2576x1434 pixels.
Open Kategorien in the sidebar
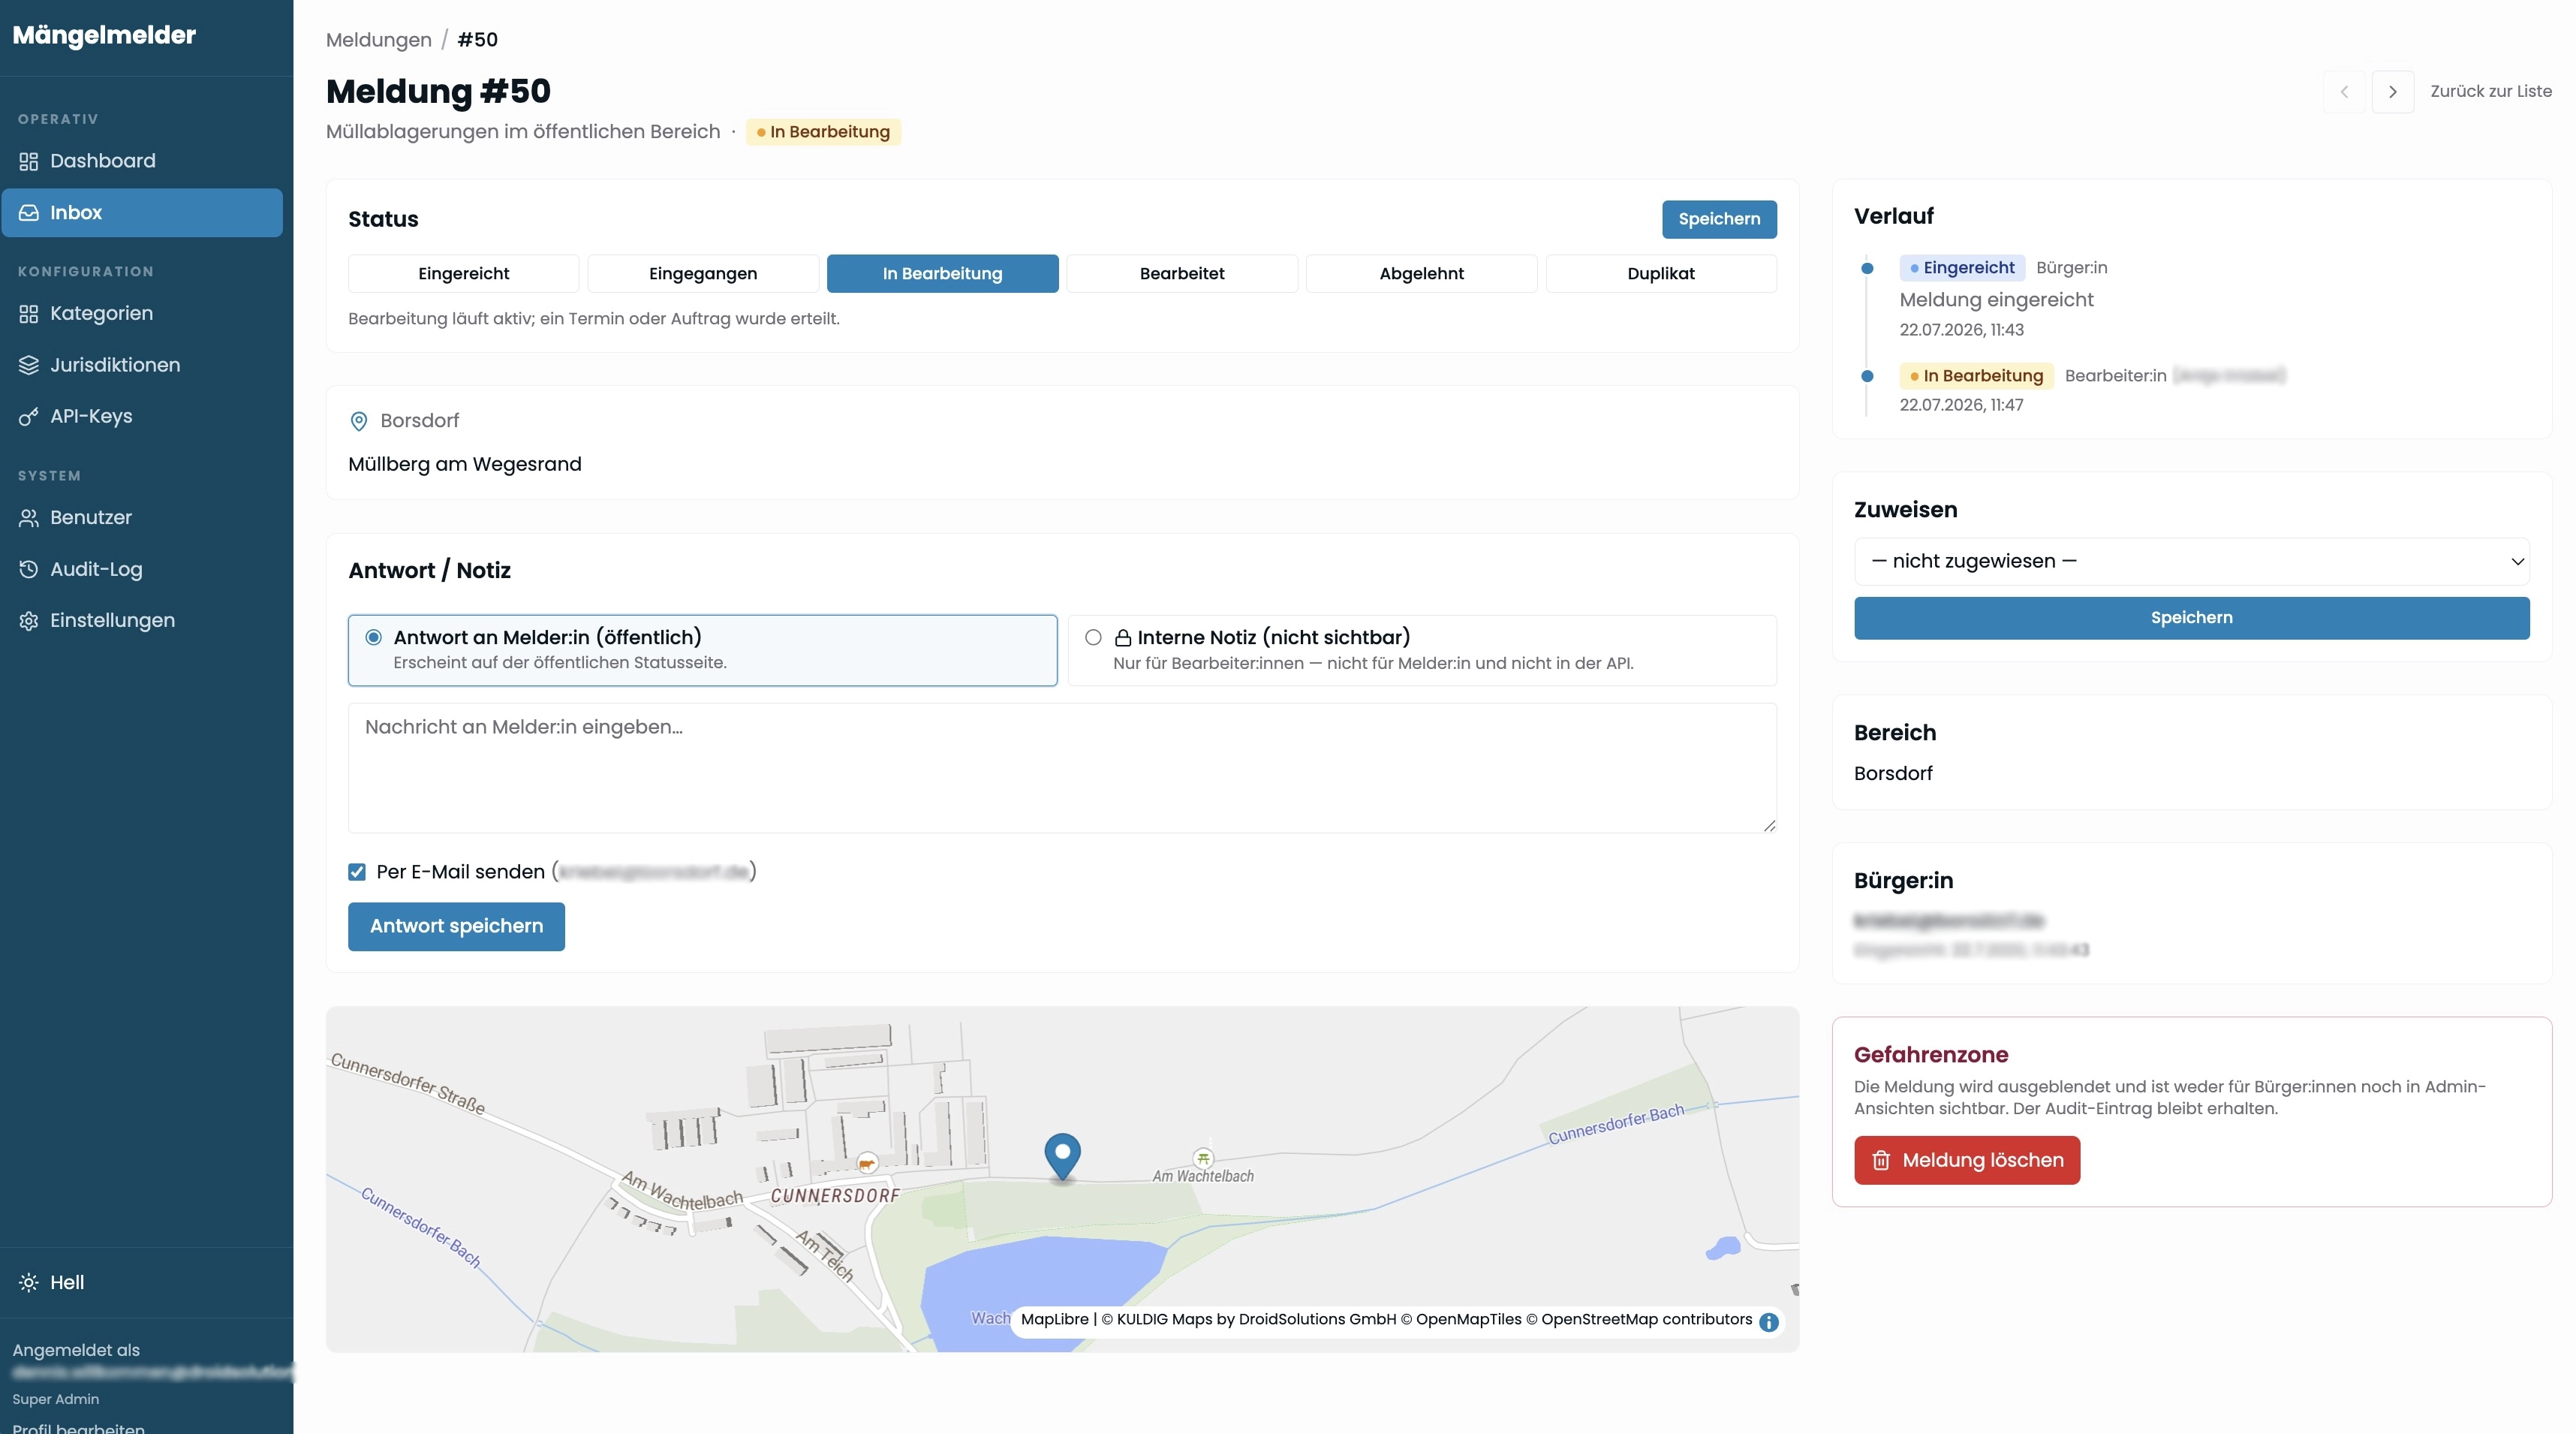point(142,314)
